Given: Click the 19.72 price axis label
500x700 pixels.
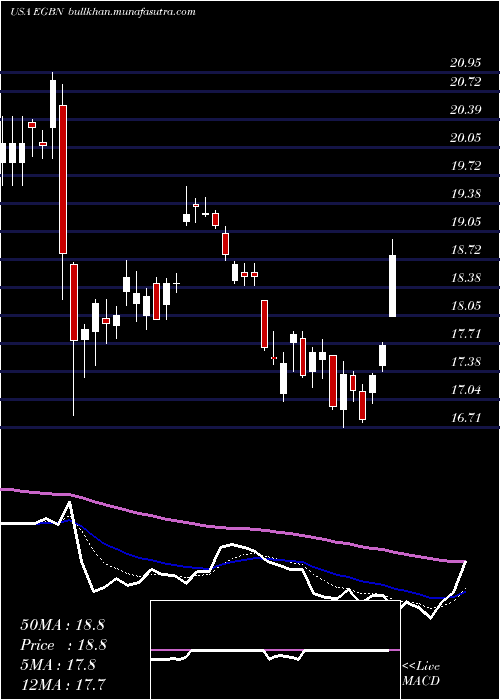Looking at the screenshot, I should (x=466, y=166).
